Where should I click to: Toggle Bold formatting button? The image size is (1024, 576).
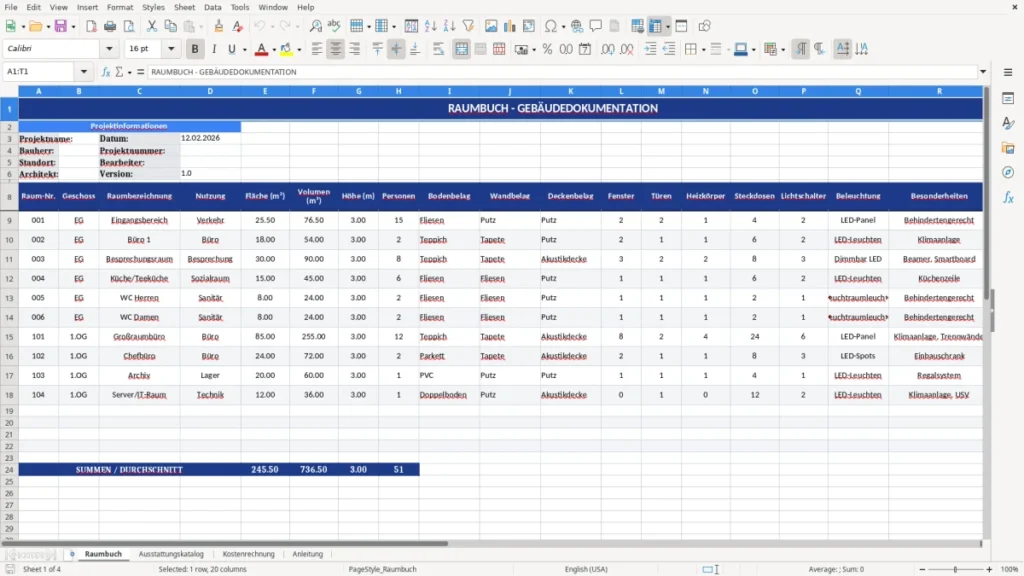(195, 49)
